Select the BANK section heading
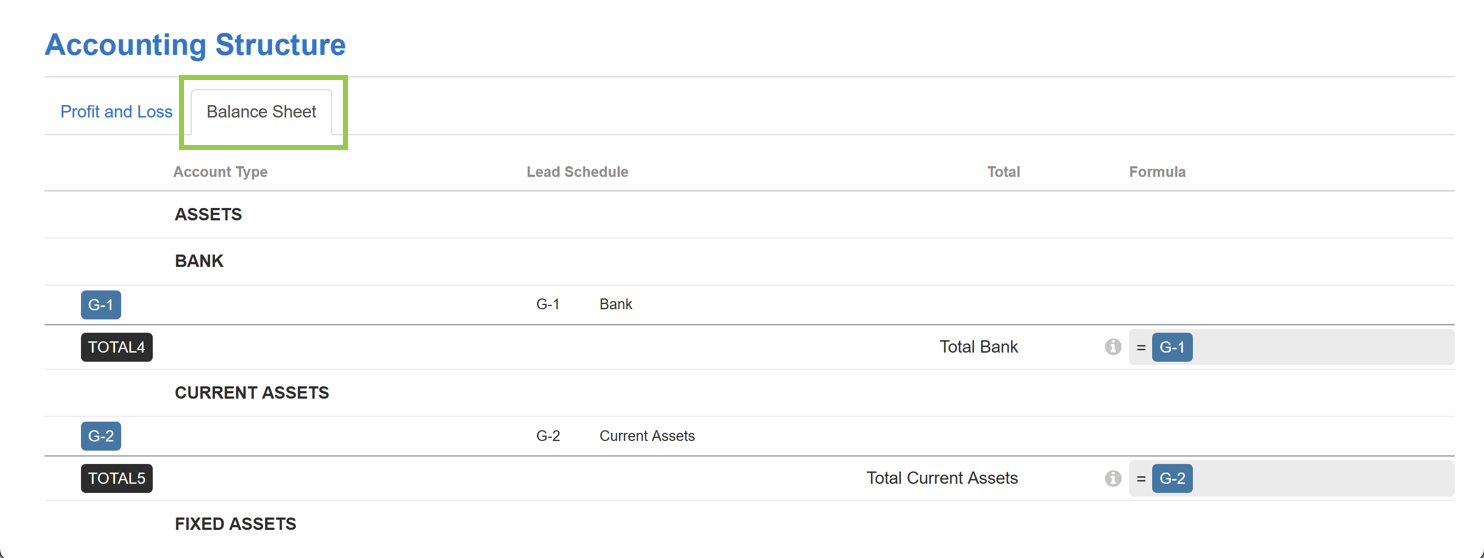Screen dimensions: 1484x558 coord(199,261)
